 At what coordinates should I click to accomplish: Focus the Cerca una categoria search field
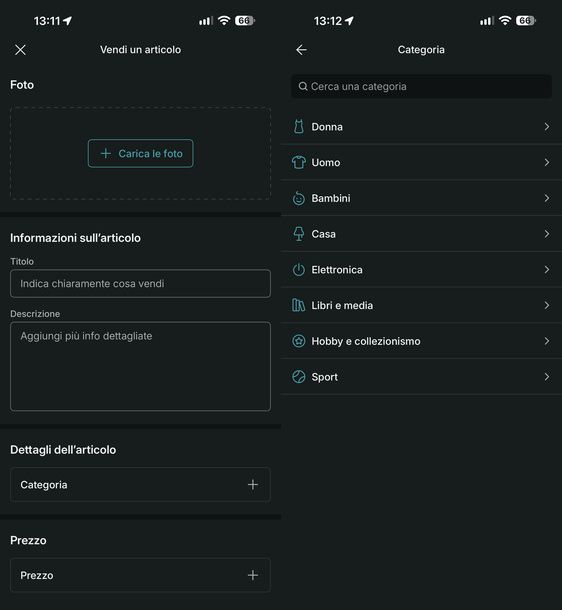(x=422, y=86)
